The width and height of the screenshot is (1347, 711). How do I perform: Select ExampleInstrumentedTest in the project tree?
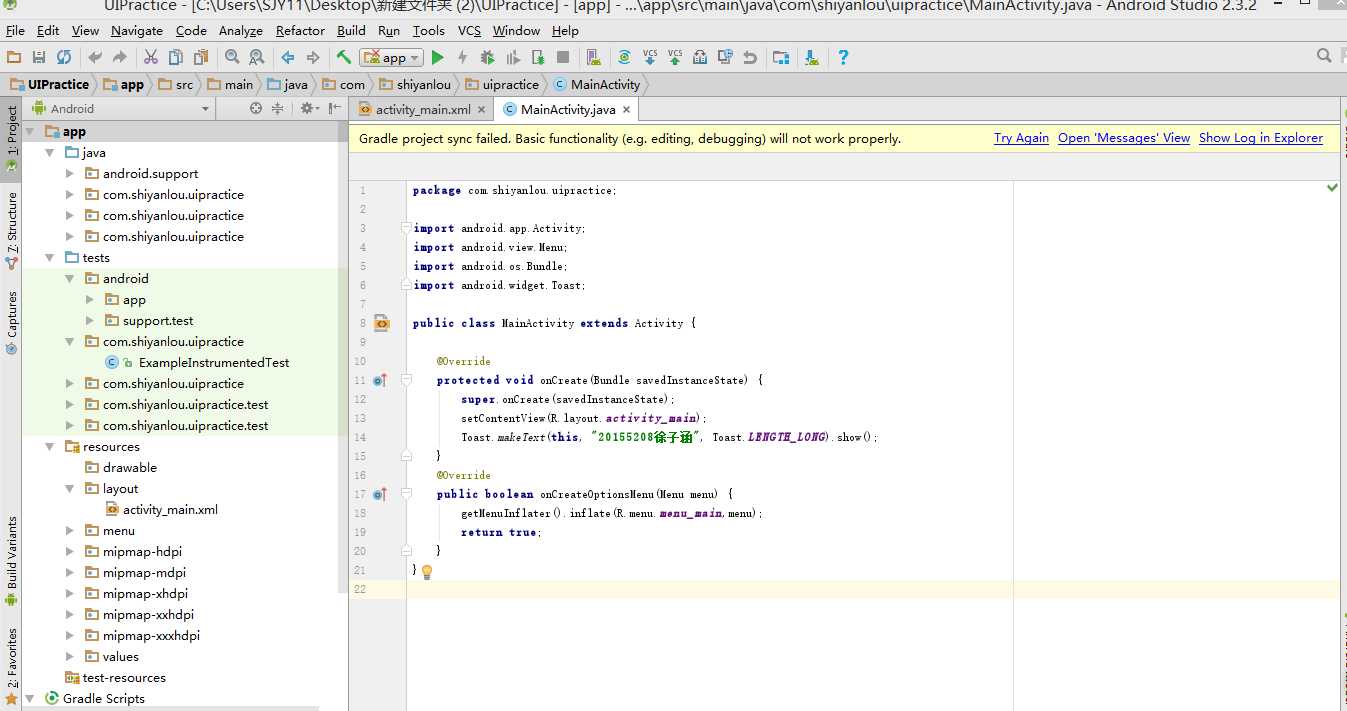coord(213,363)
